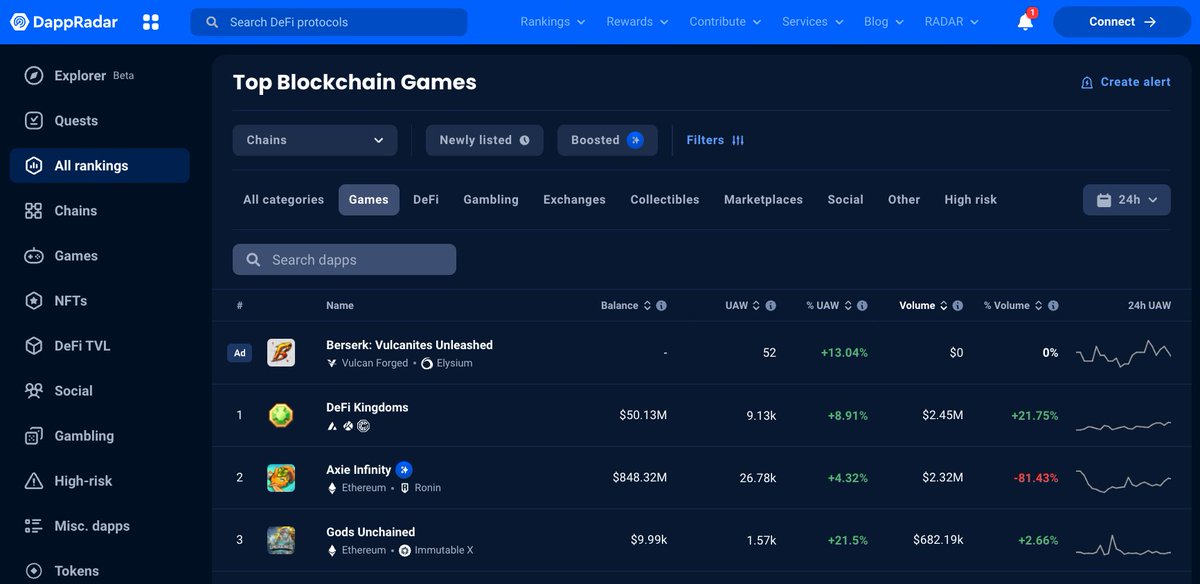Viewport: 1200px width, 584px height.
Task: Click the UAW column info icon
Action: pos(771,306)
